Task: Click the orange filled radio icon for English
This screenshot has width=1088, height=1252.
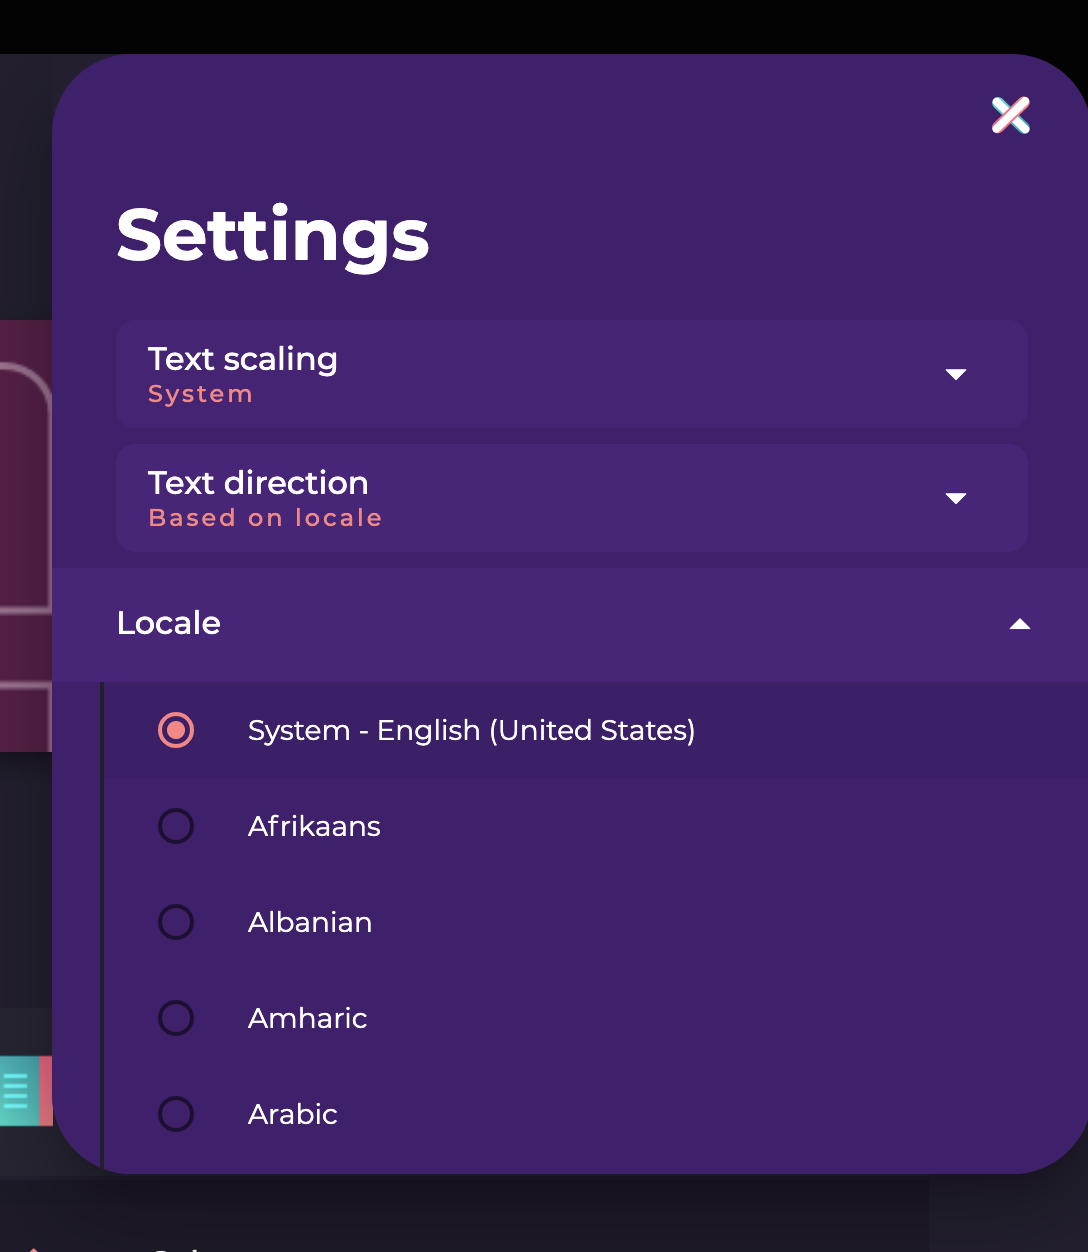Action: click(176, 730)
